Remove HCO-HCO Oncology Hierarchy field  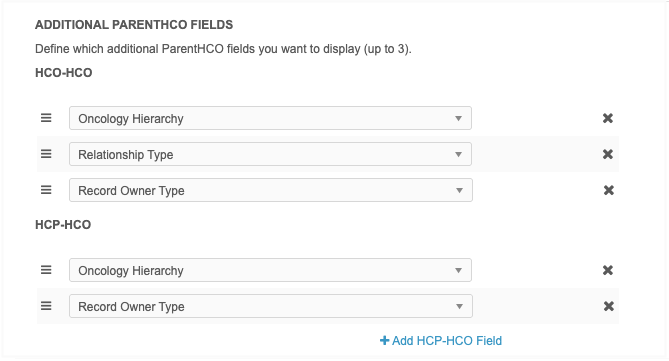608,118
